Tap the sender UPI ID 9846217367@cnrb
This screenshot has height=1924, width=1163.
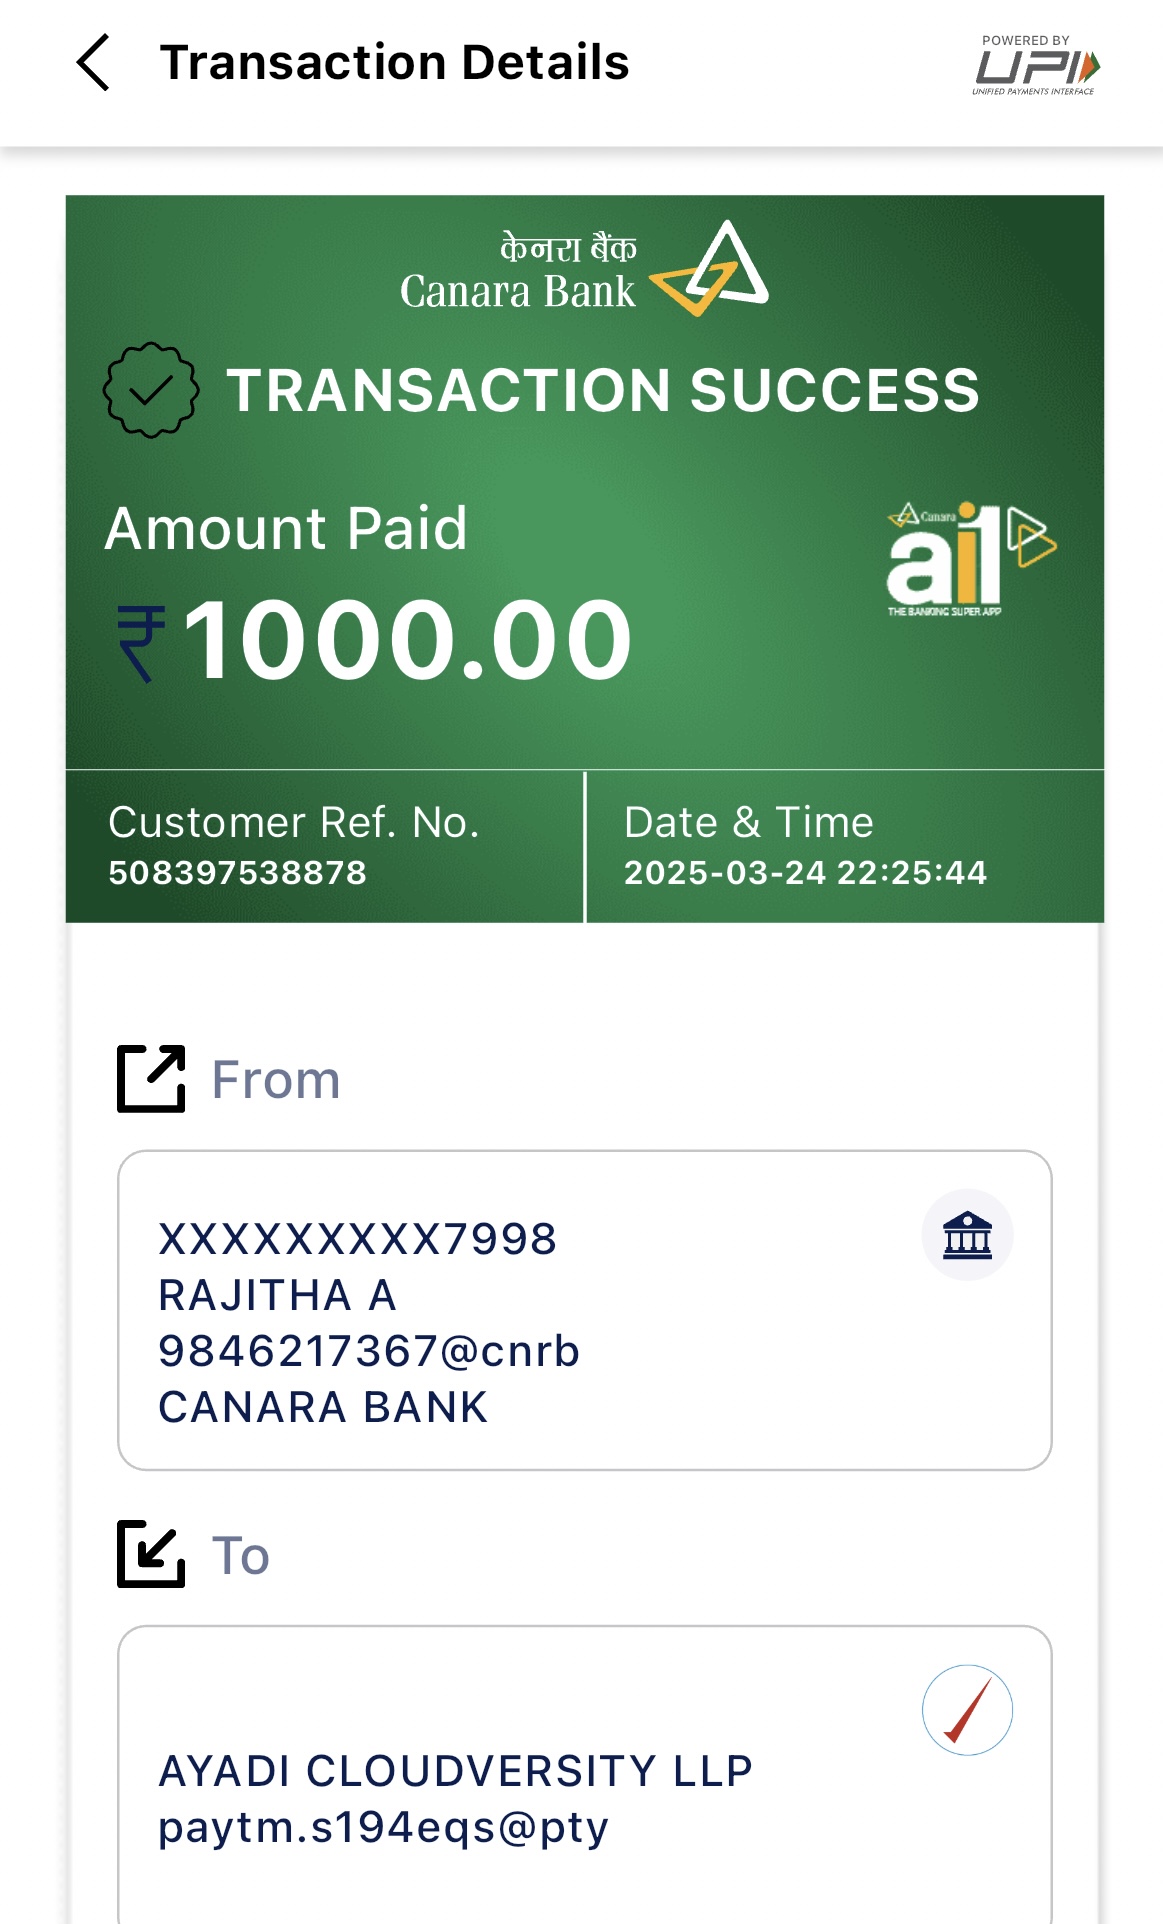[x=369, y=1351]
